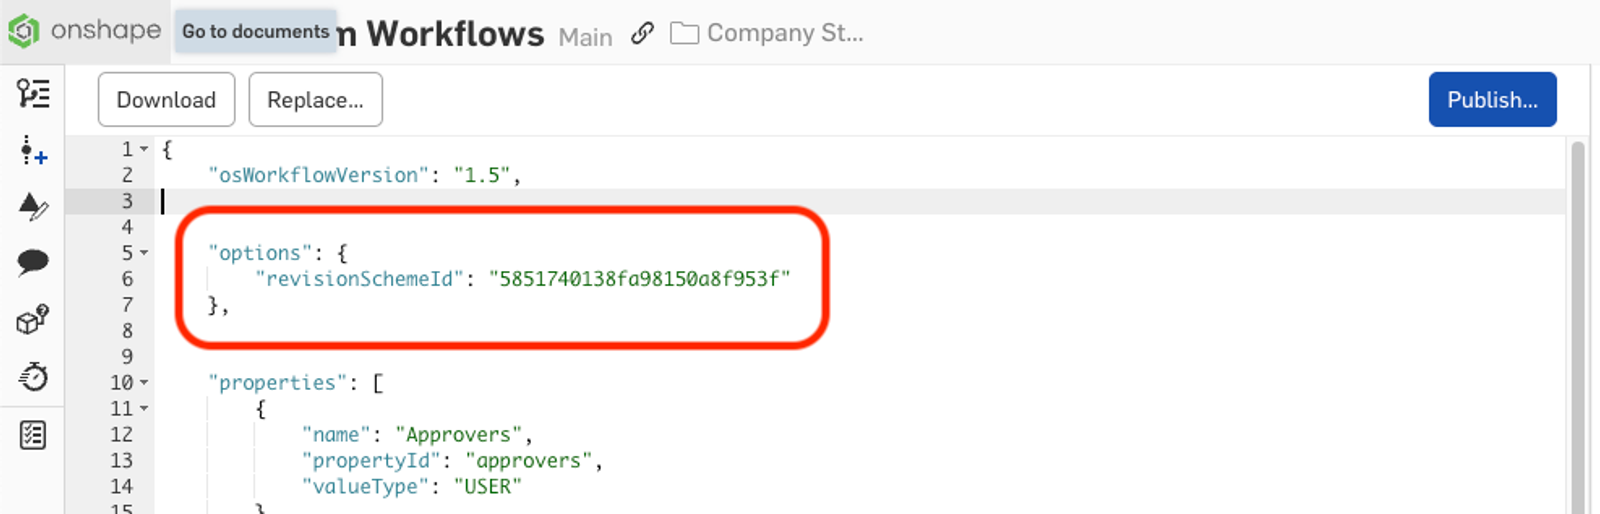
Task: Open the versions and history panel icon
Action: tap(33, 94)
